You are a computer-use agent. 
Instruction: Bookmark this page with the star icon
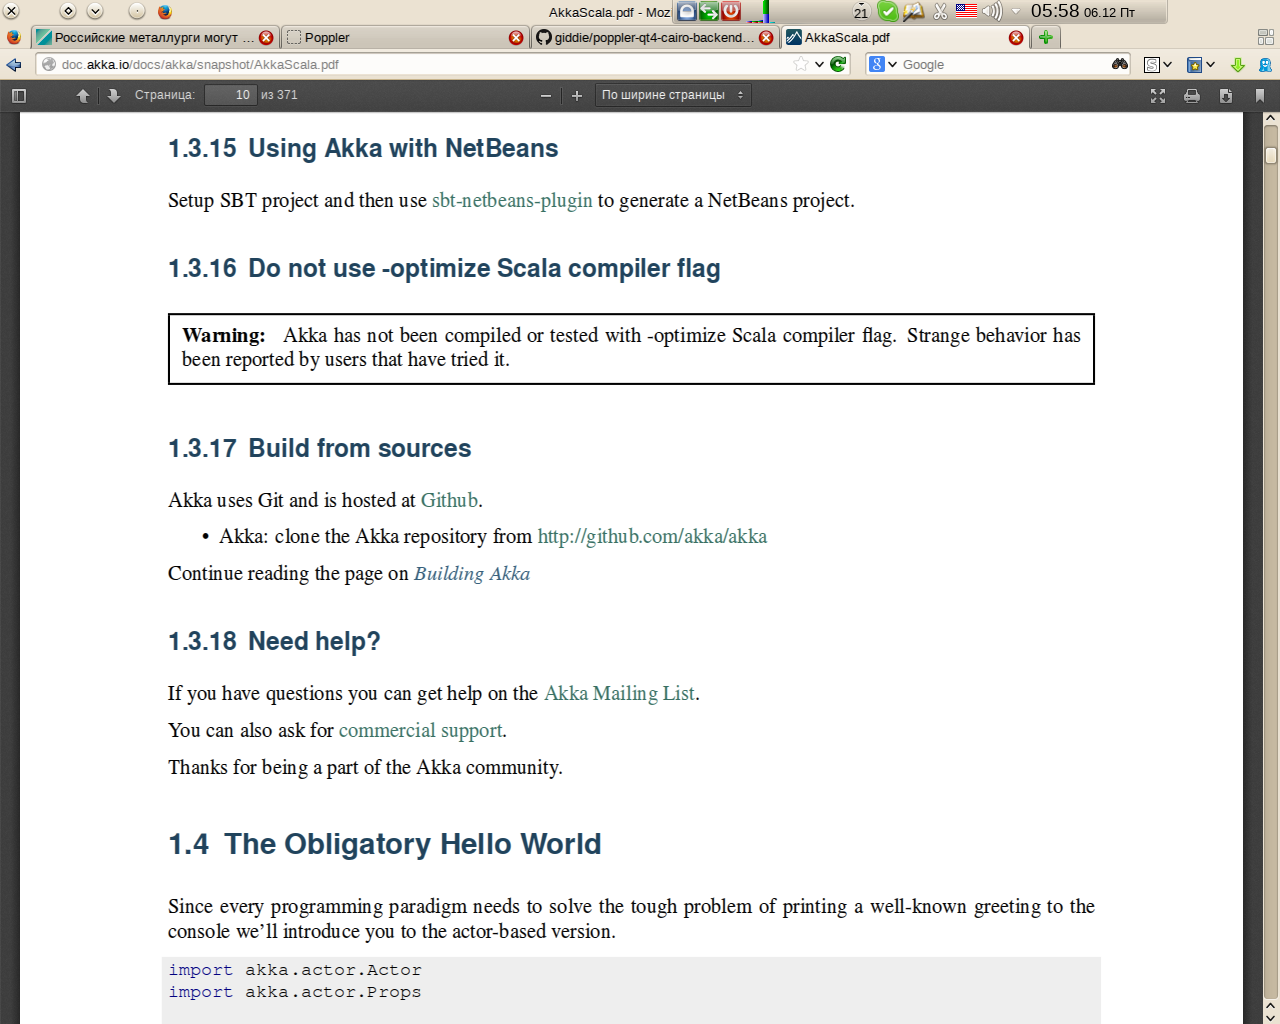801,64
